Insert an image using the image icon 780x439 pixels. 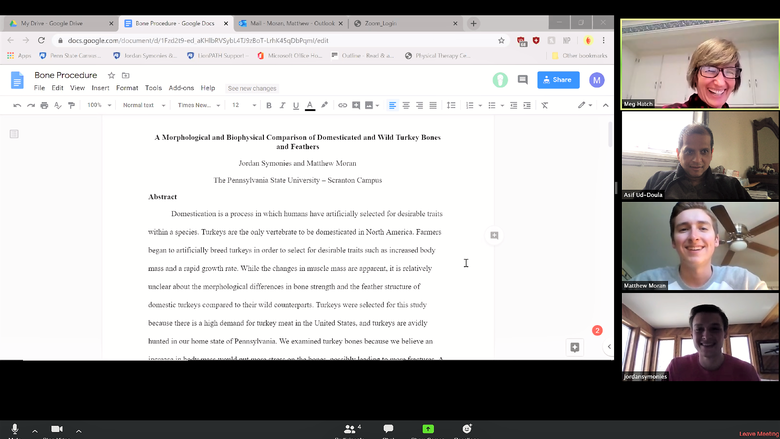pos(369,105)
